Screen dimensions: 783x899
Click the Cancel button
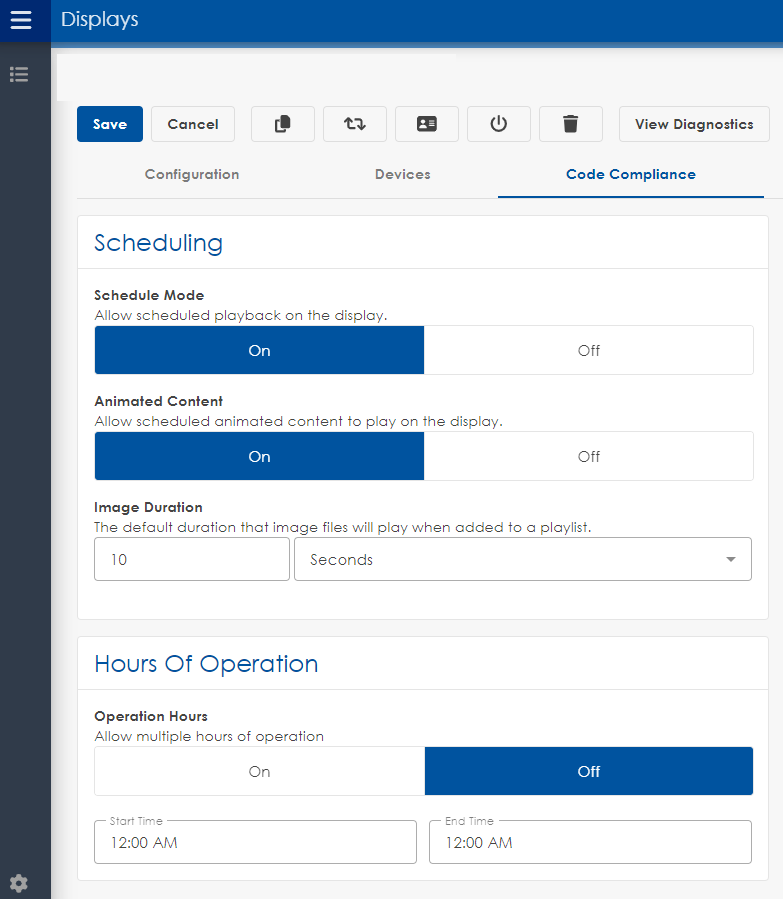[x=193, y=124]
